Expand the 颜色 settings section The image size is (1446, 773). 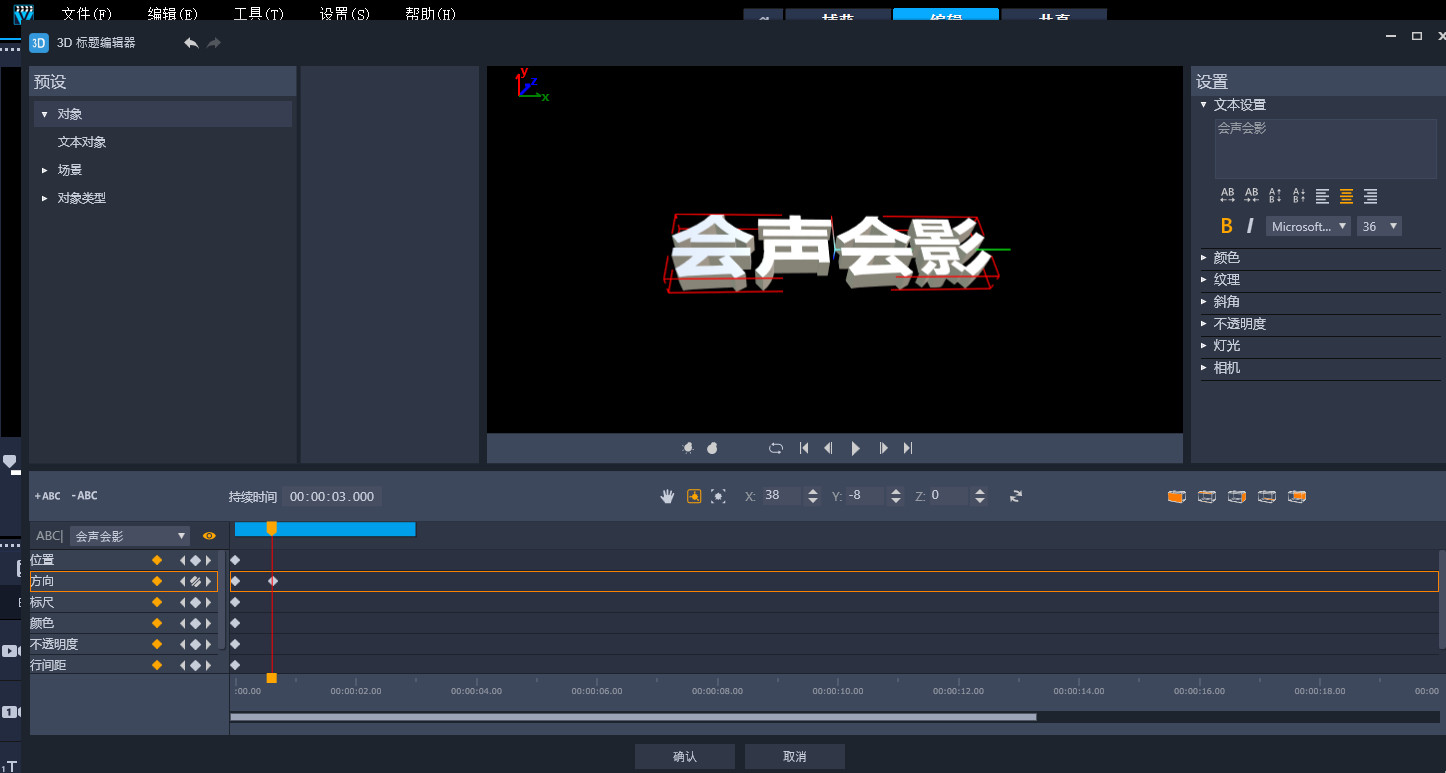(1204, 258)
